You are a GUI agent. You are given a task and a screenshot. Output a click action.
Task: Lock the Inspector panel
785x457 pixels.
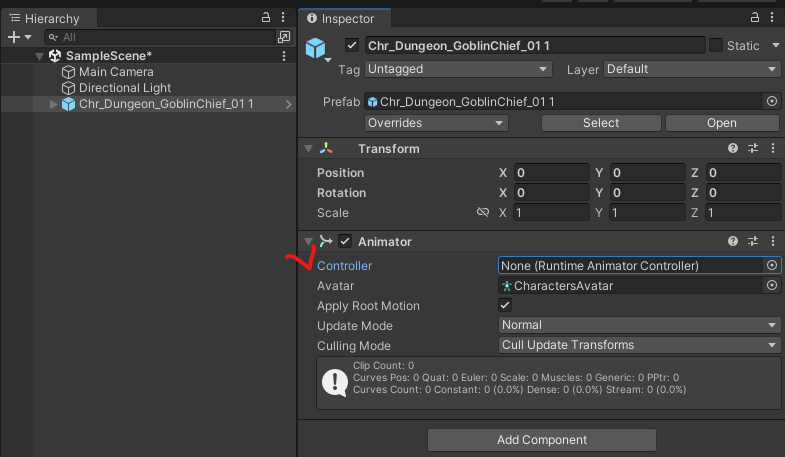click(x=754, y=18)
